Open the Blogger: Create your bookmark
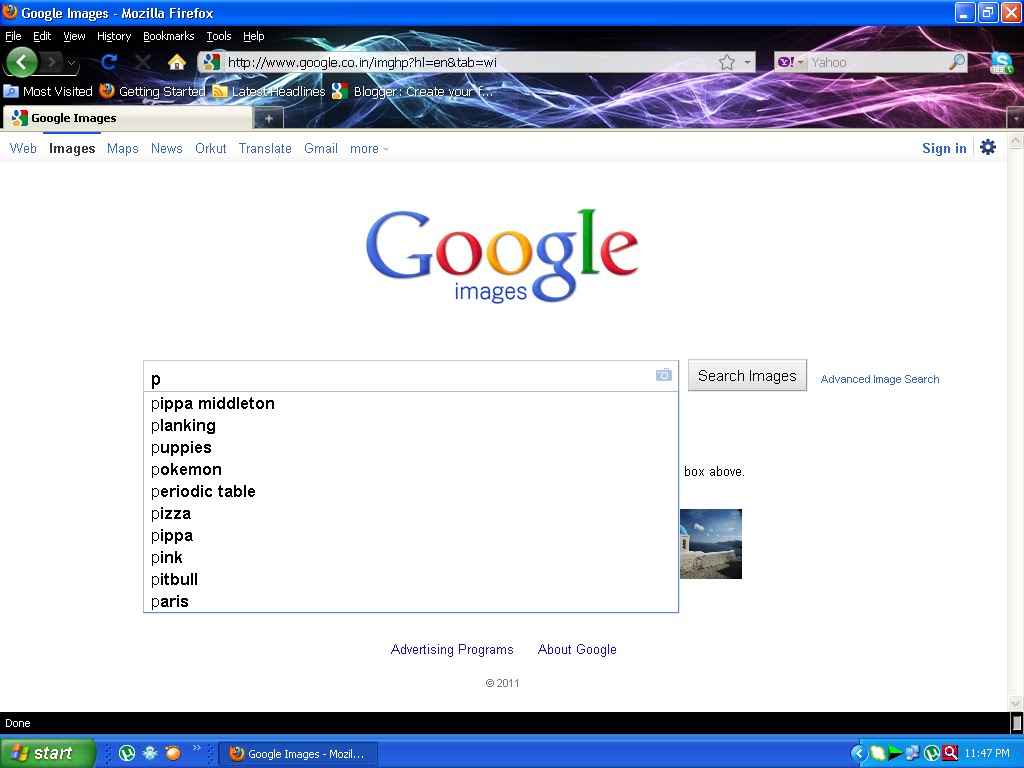This screenshot has height=768, width=1024. coord(413,91)
